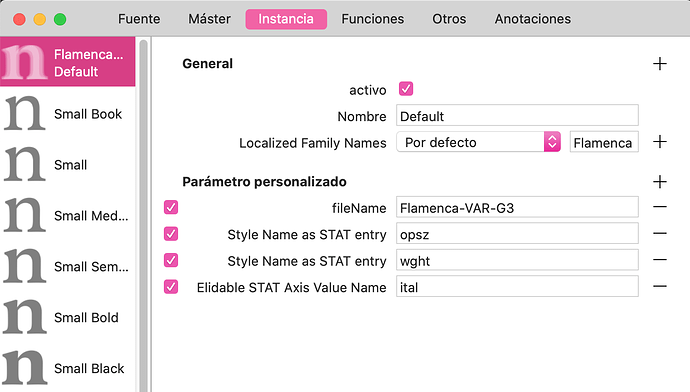The height and width of the screenshot is (392, 690).
Task: Add a localized family name with plus icon
Action: point(660,142)
